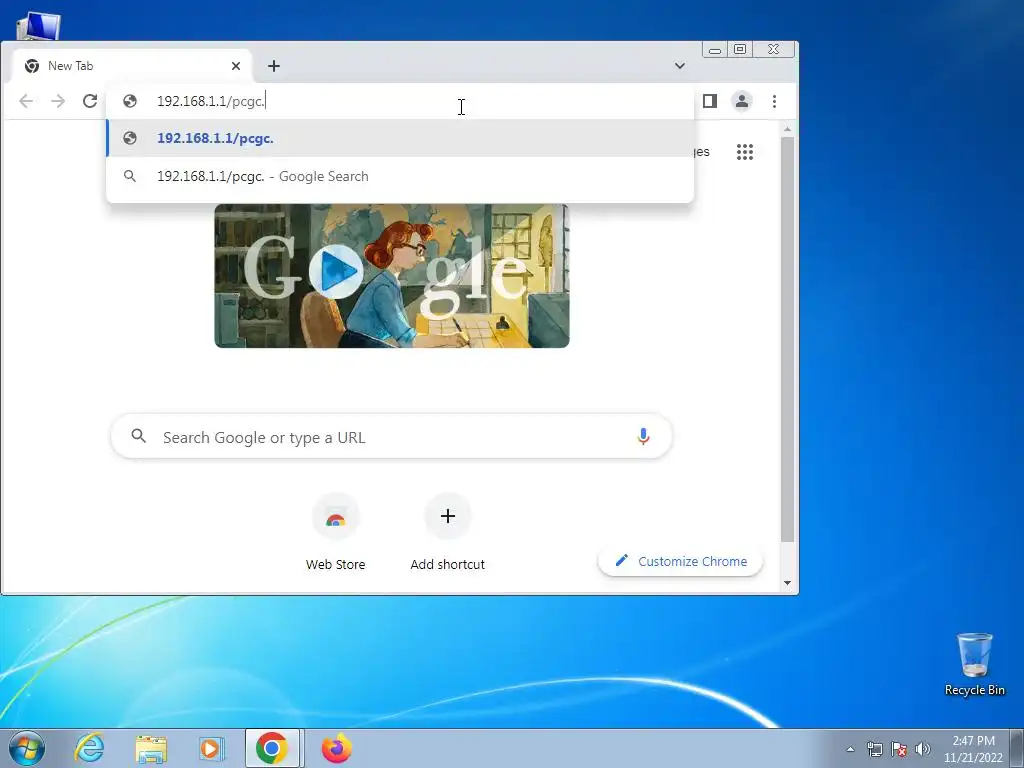Open network status tray icon
Screen dimensions: 1024x768
(x=874, y=749)
